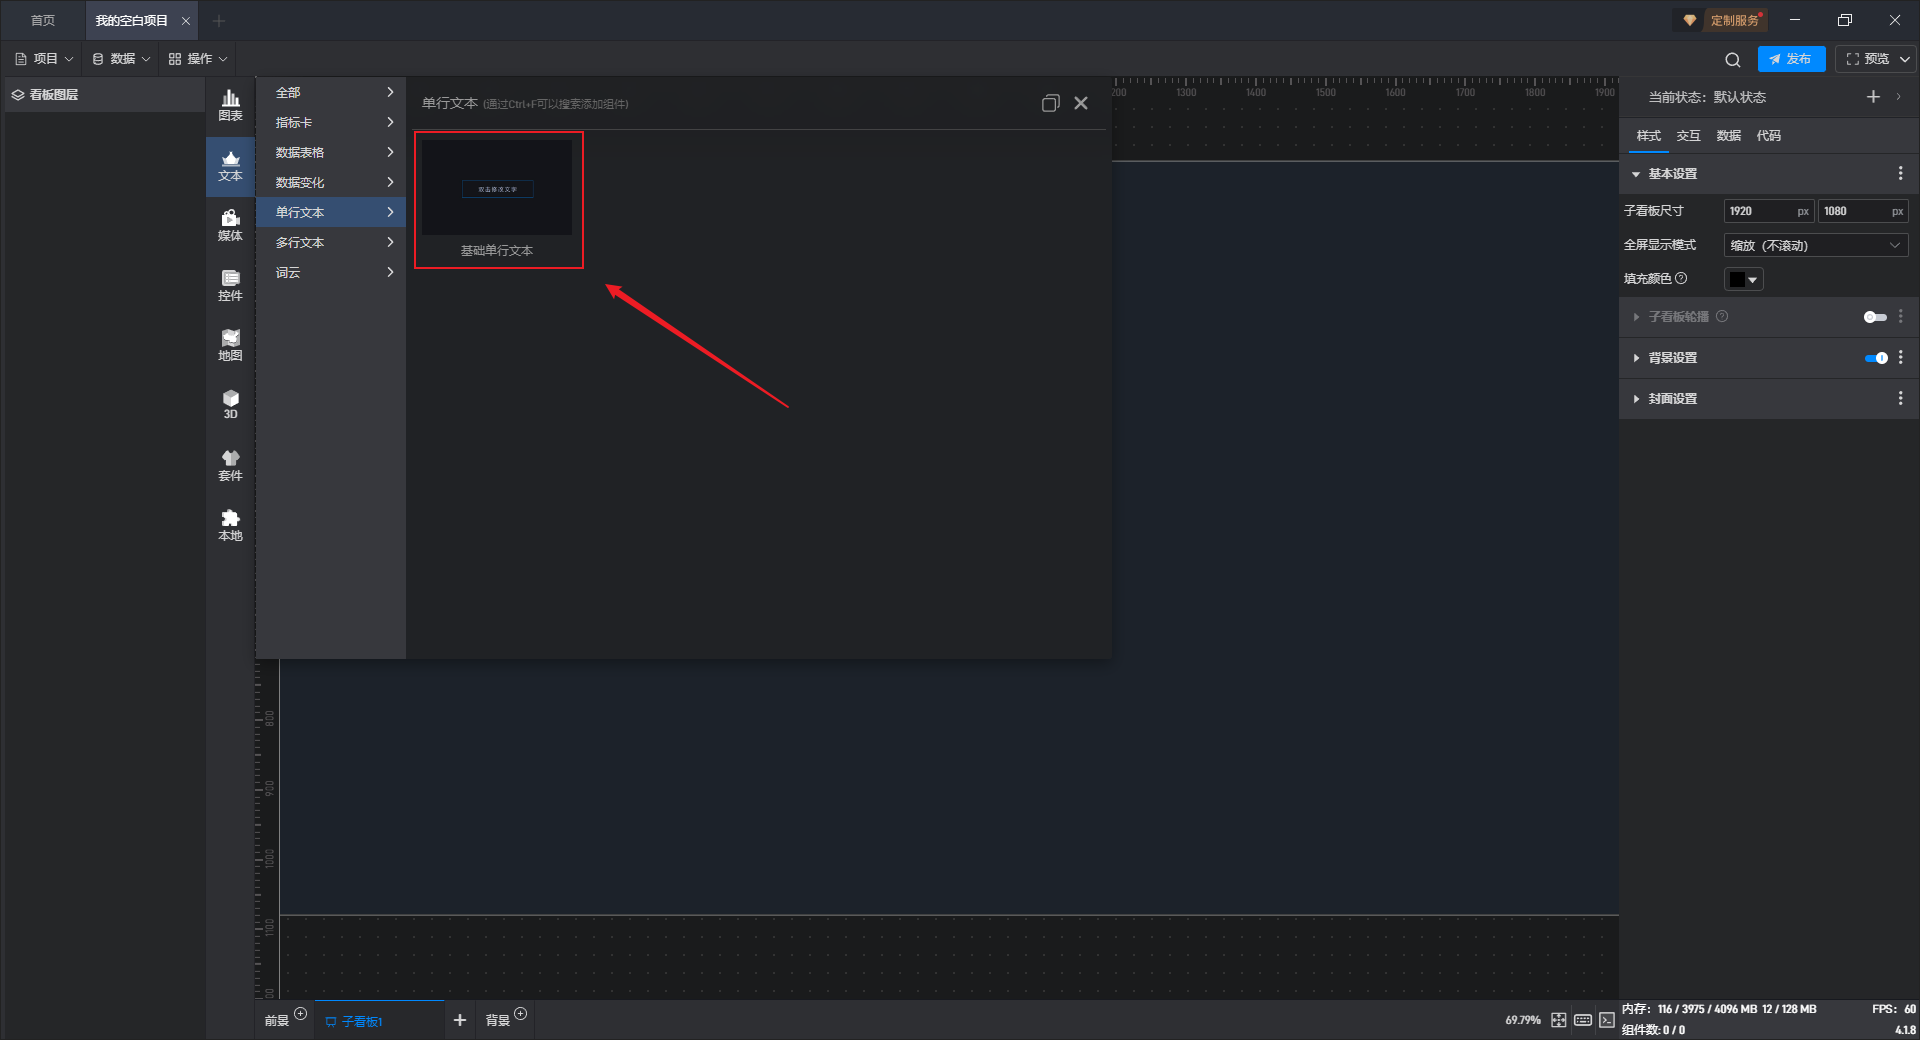This screenshot has width=1920, height=1040.
Task: Expand the 封面设置 section
Action: [1672, 399]
